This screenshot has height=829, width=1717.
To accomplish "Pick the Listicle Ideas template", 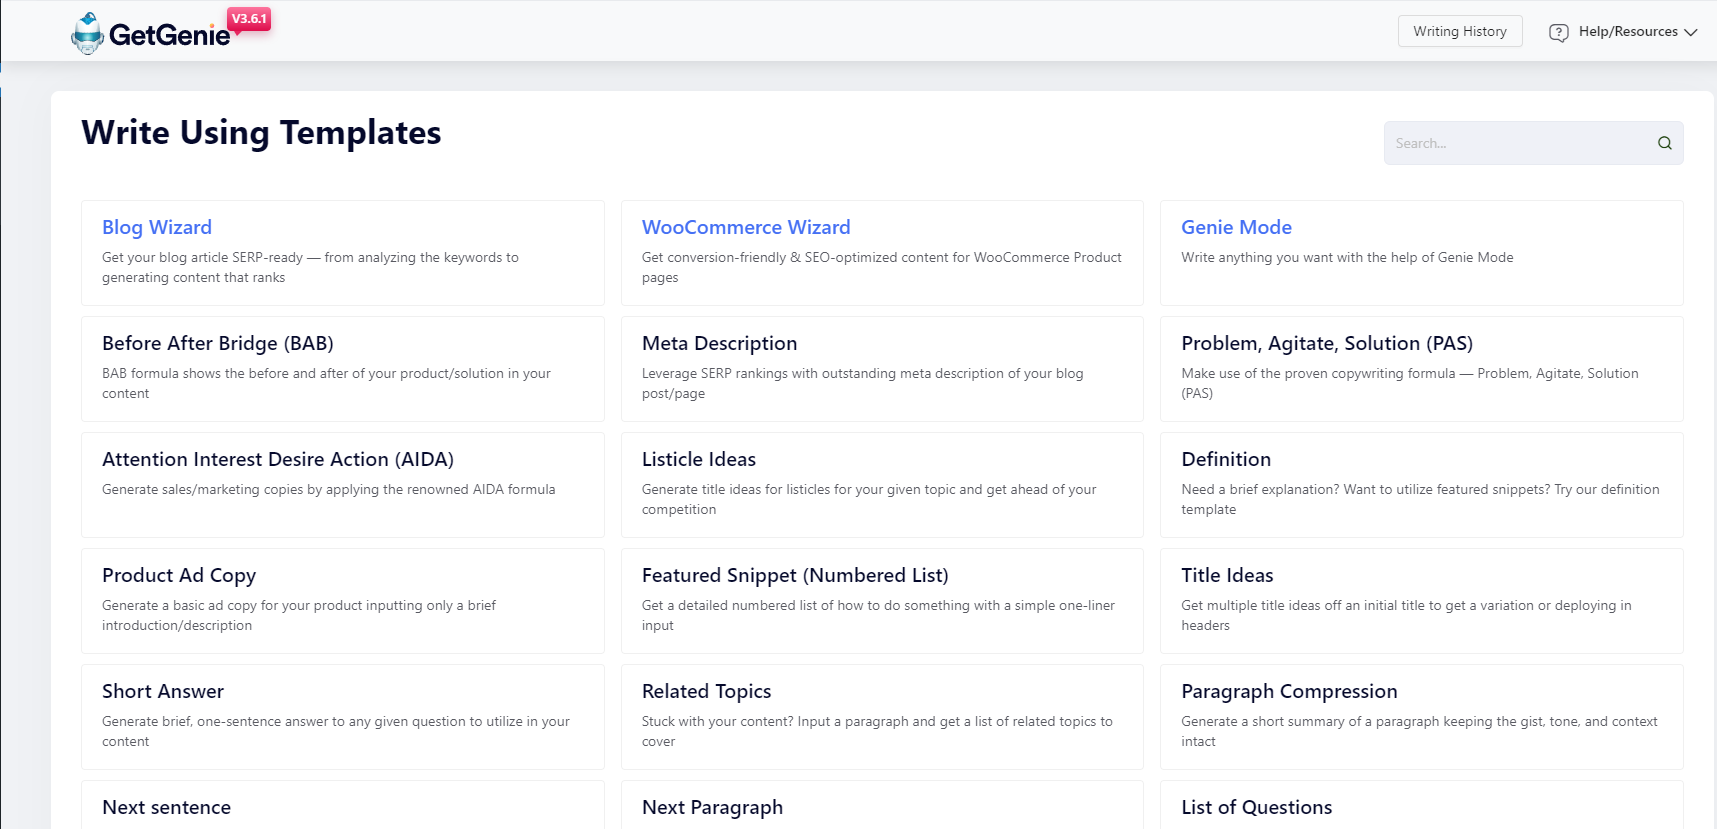I will click(x=882, y=485).
